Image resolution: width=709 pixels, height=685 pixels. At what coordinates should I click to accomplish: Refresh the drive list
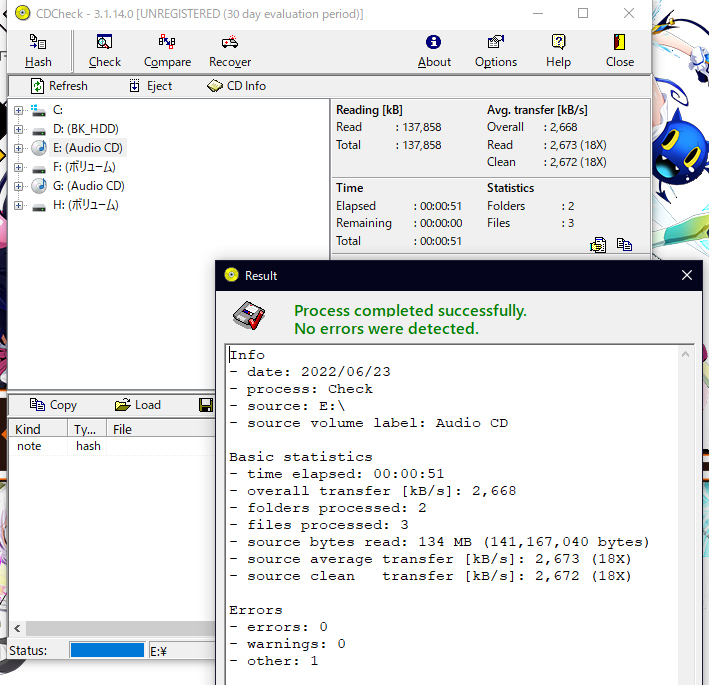click(58, 86)
